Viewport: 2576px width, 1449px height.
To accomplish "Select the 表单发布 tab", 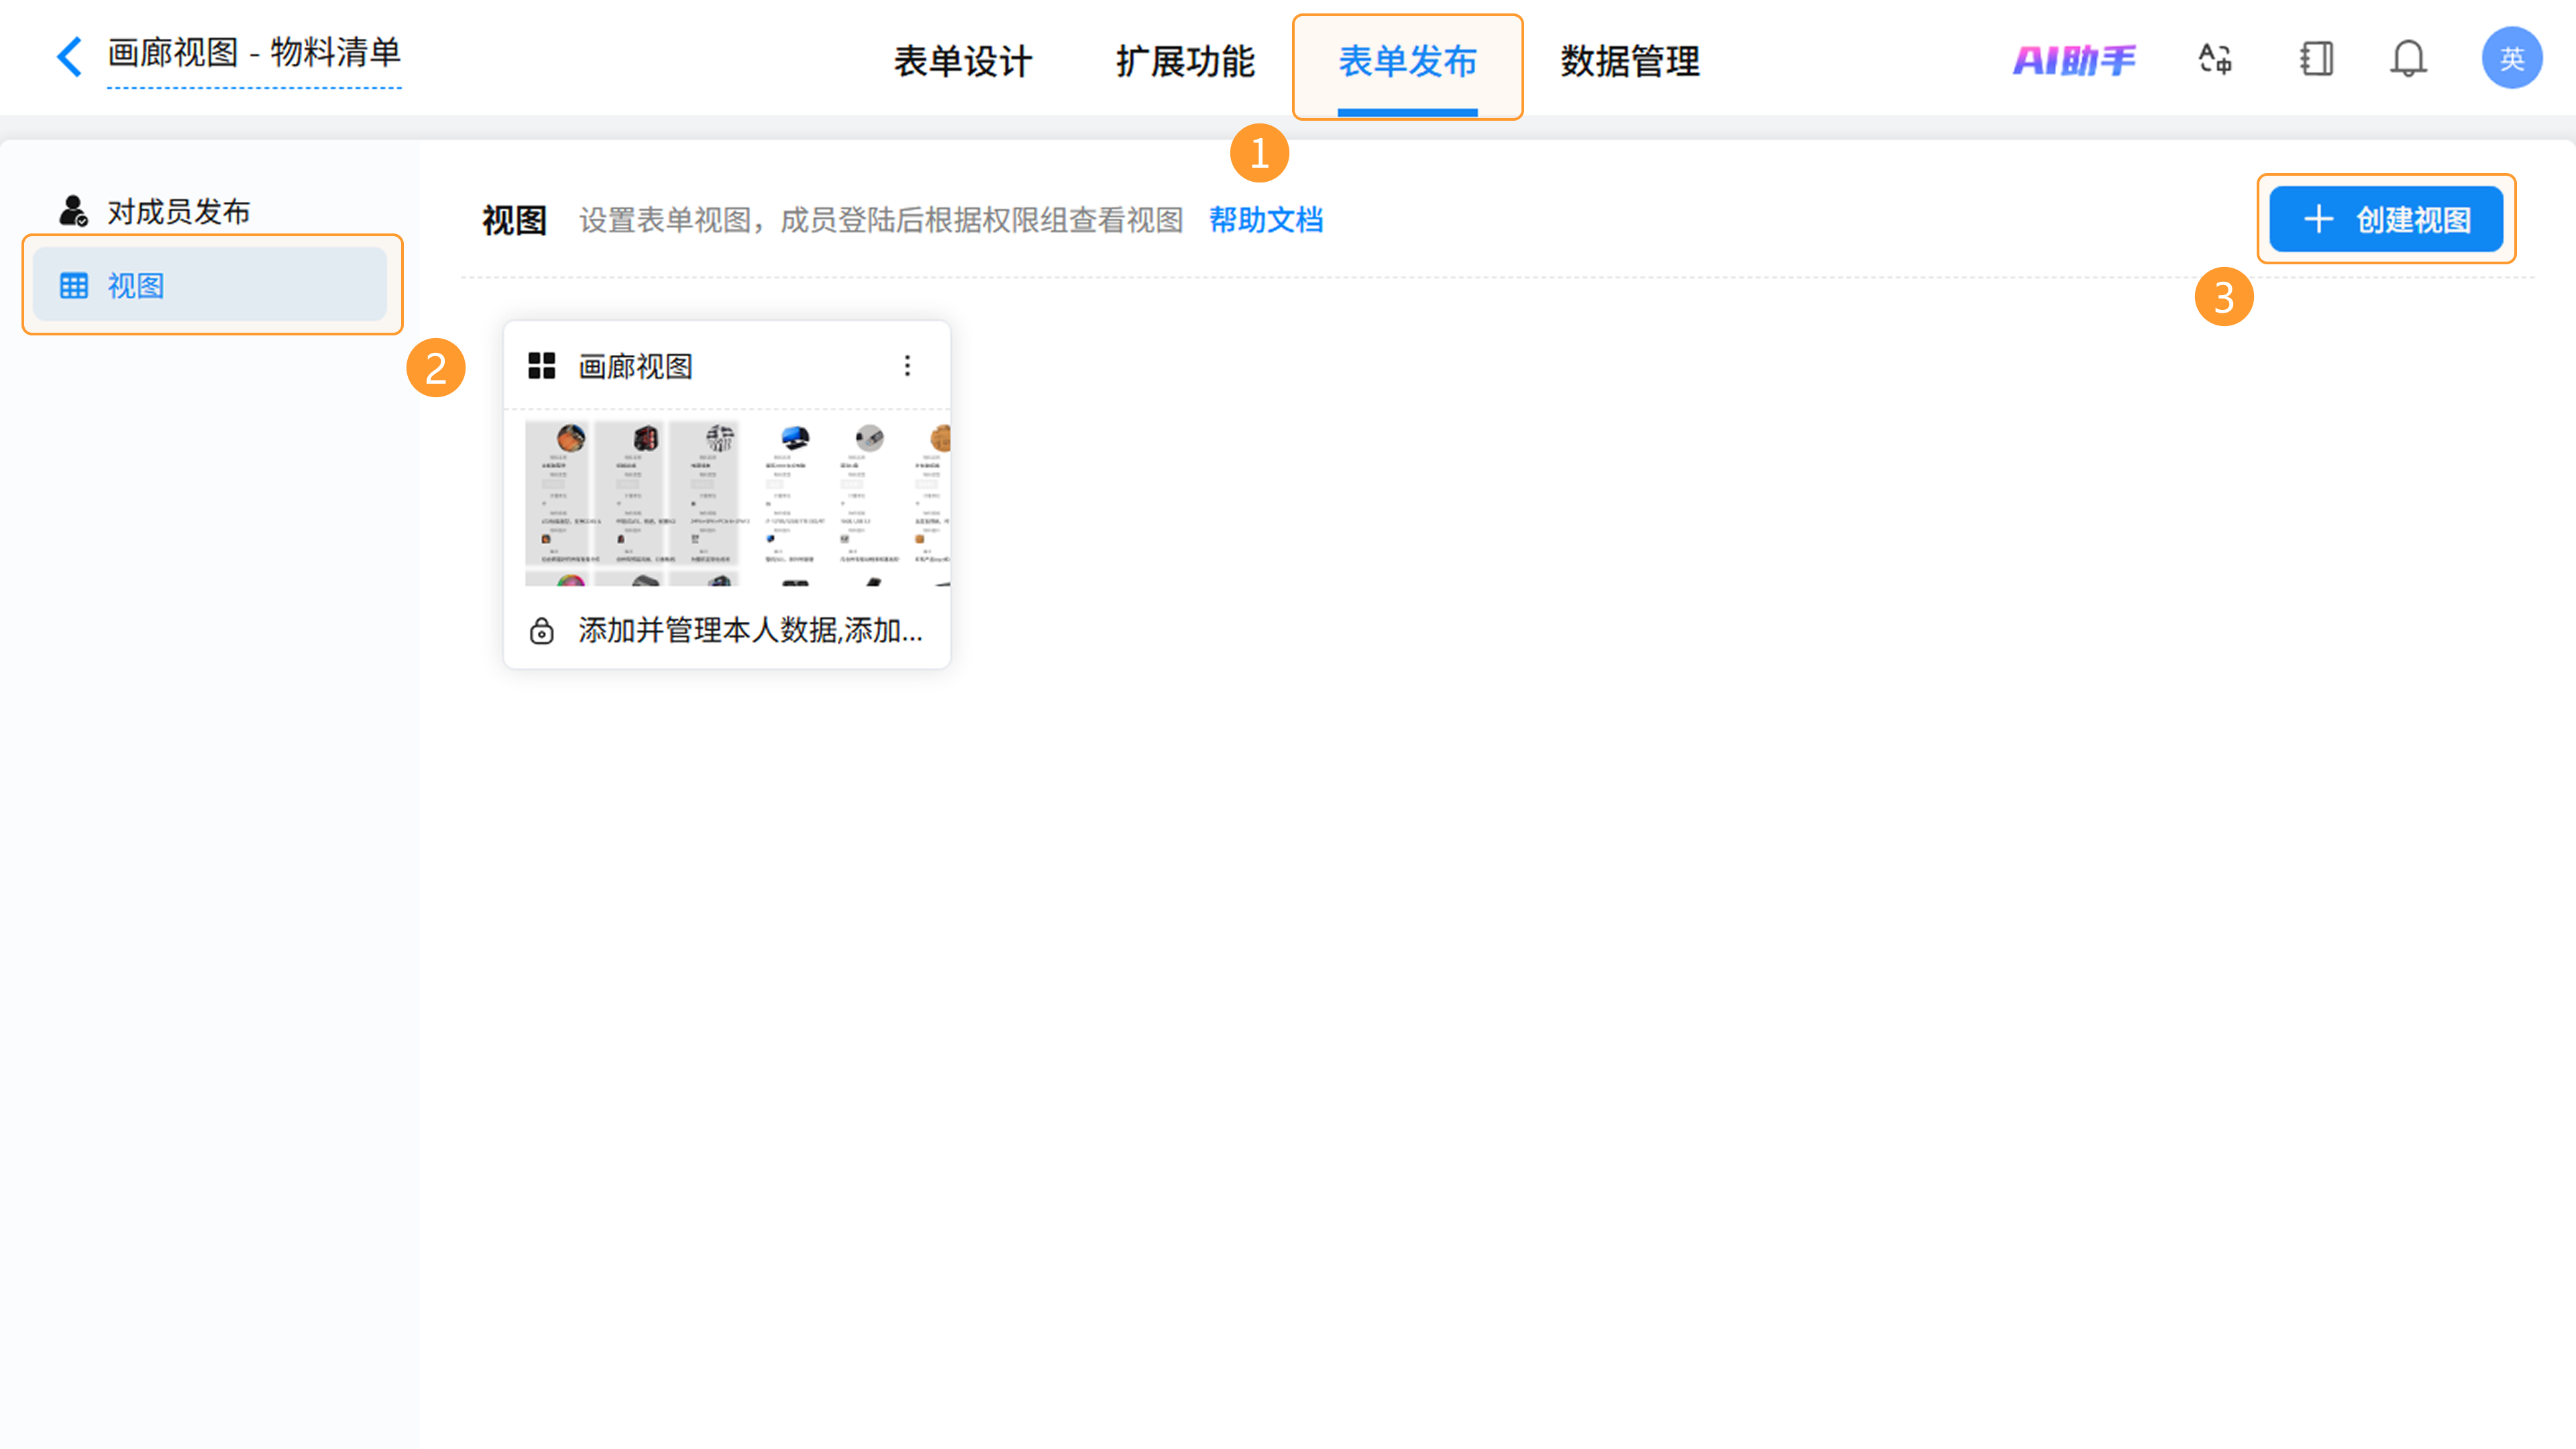I will pos(1407,62).
